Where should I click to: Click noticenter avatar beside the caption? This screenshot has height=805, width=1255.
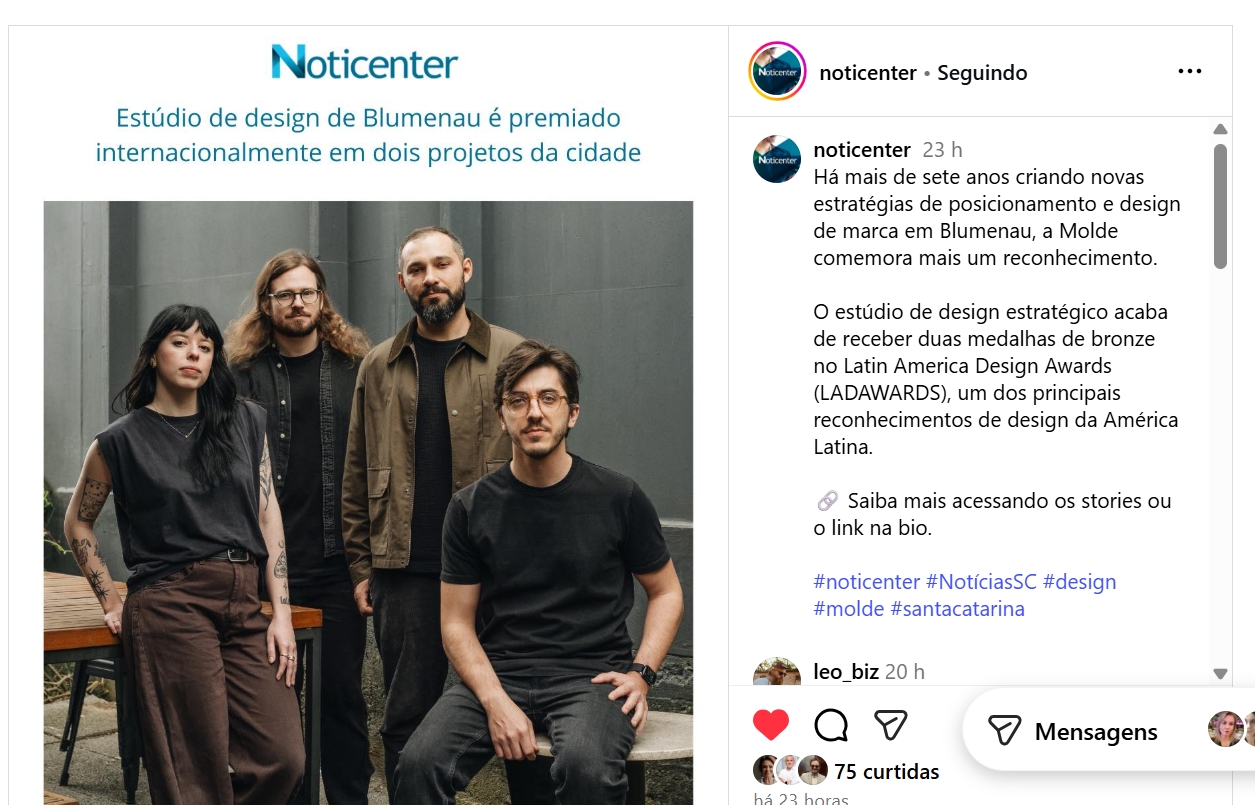coord(777,158)
